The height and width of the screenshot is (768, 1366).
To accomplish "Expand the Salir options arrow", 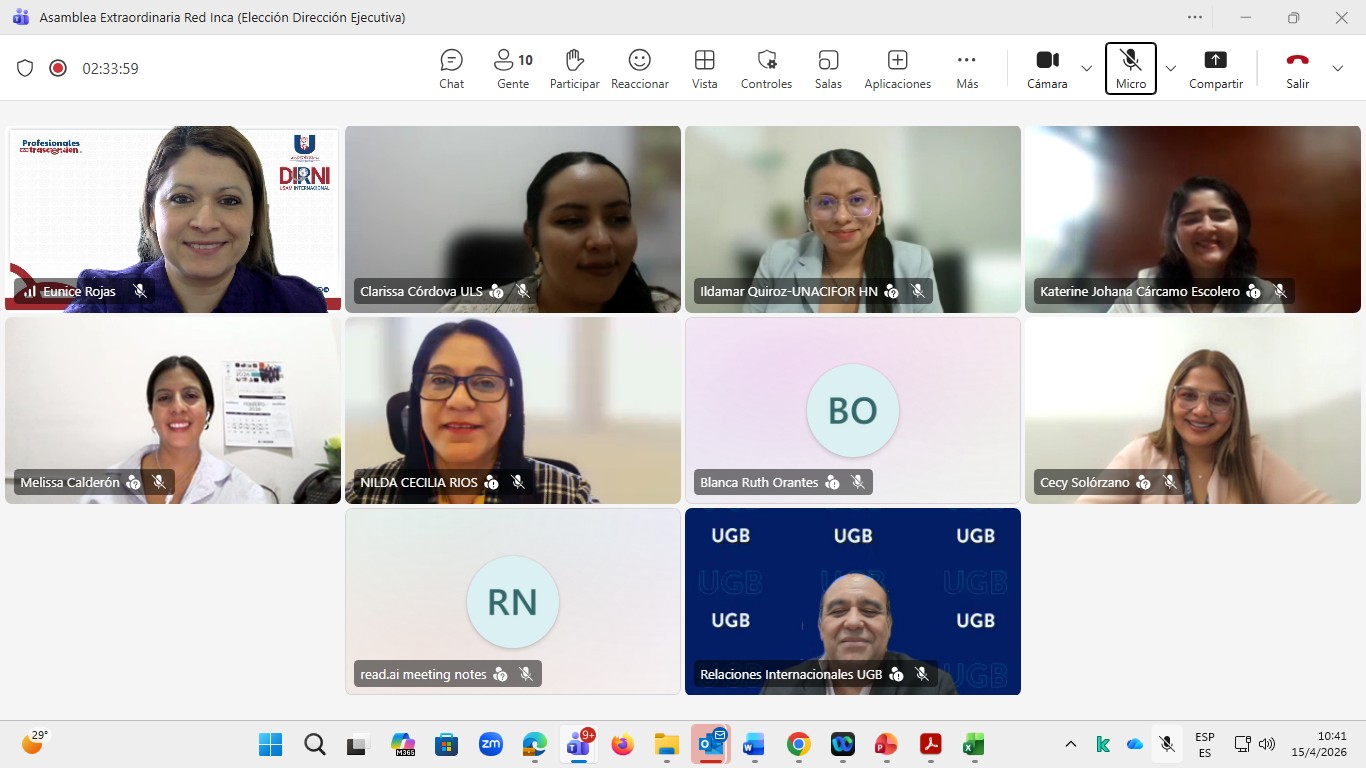I will (1337, 68).
